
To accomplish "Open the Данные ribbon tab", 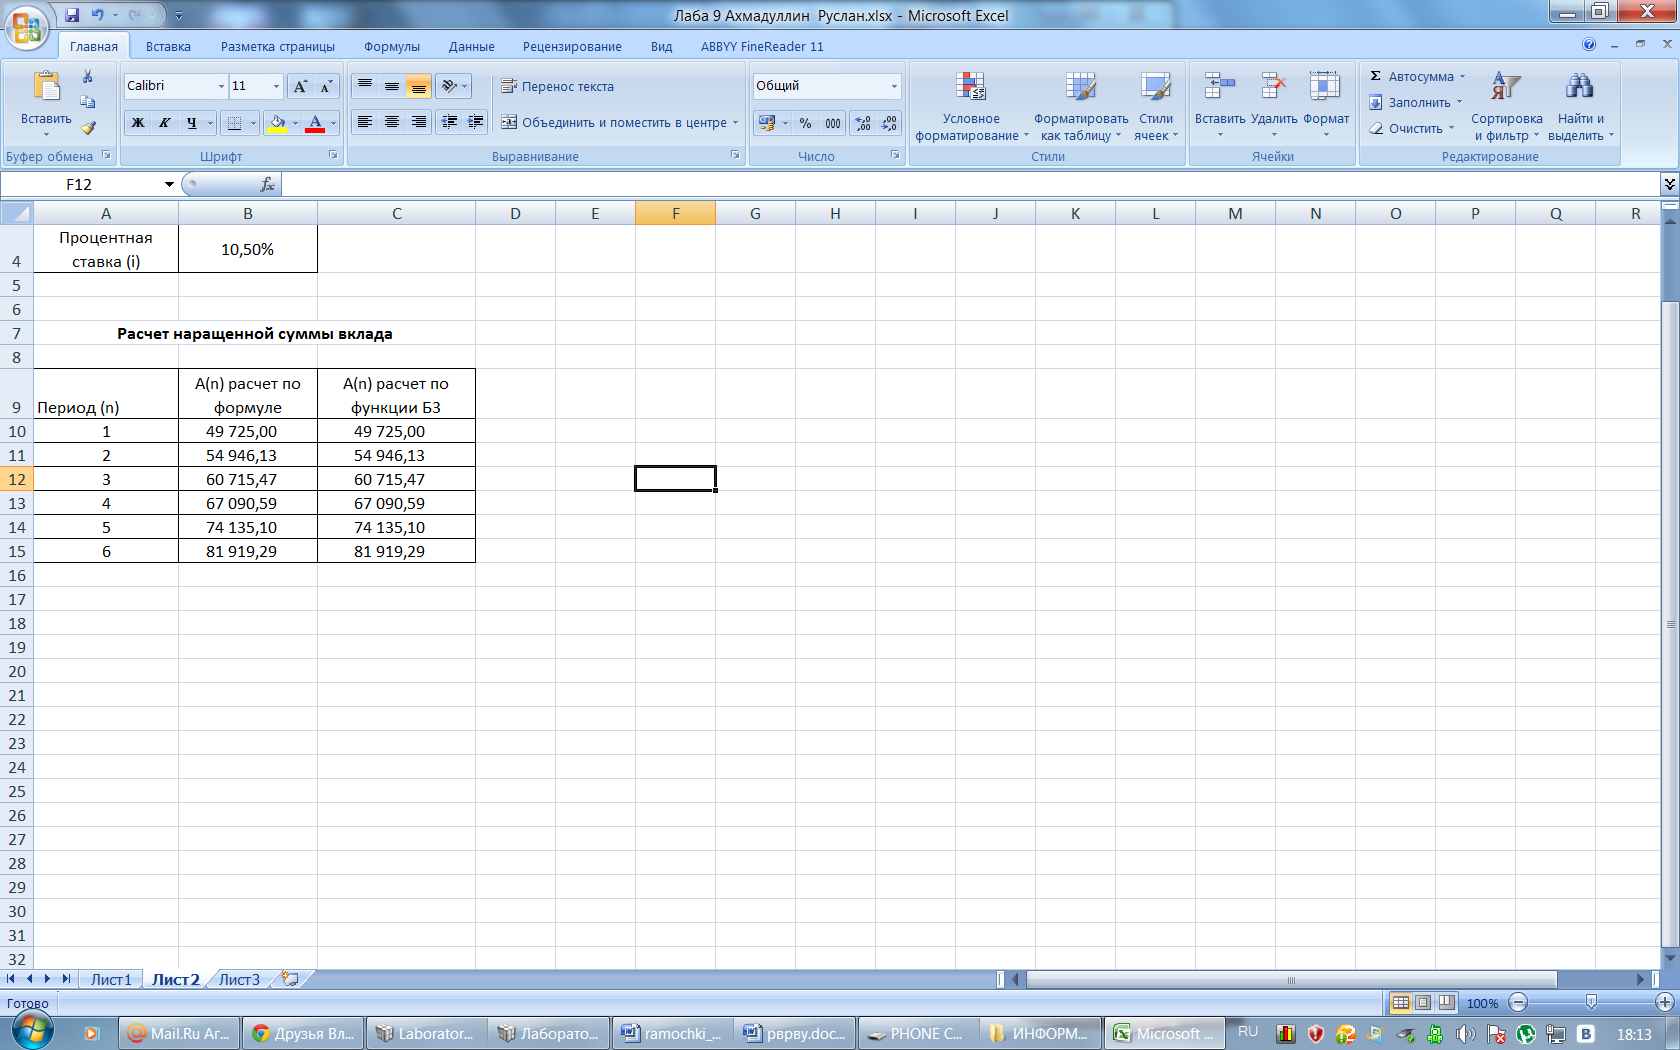I will click(x=472, y=47).
